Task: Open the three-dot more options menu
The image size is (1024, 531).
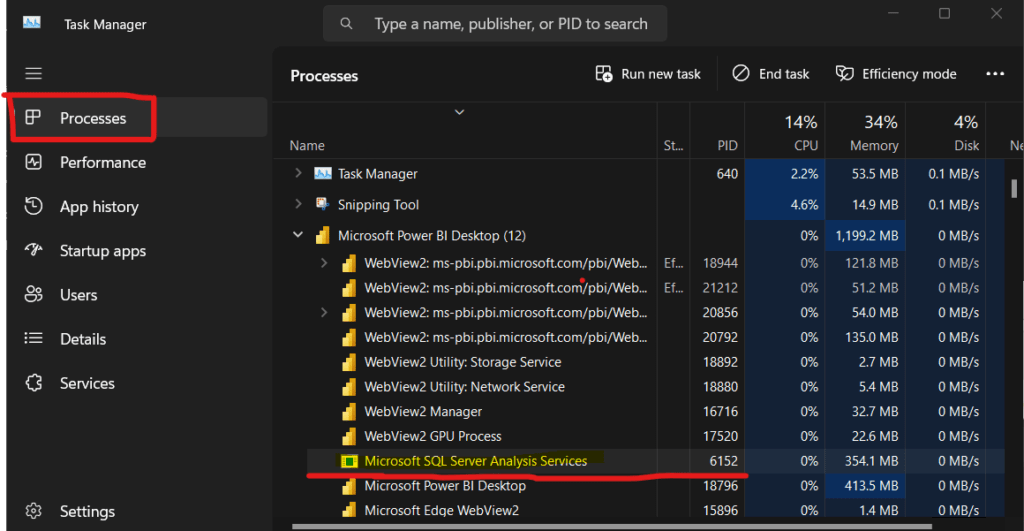Action: [x=995, y=74]
